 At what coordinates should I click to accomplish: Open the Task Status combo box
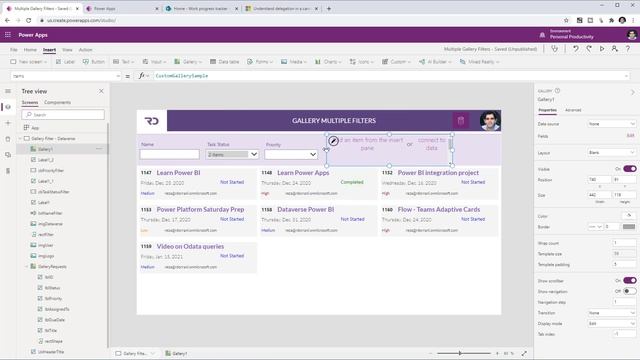pos(232,154)
